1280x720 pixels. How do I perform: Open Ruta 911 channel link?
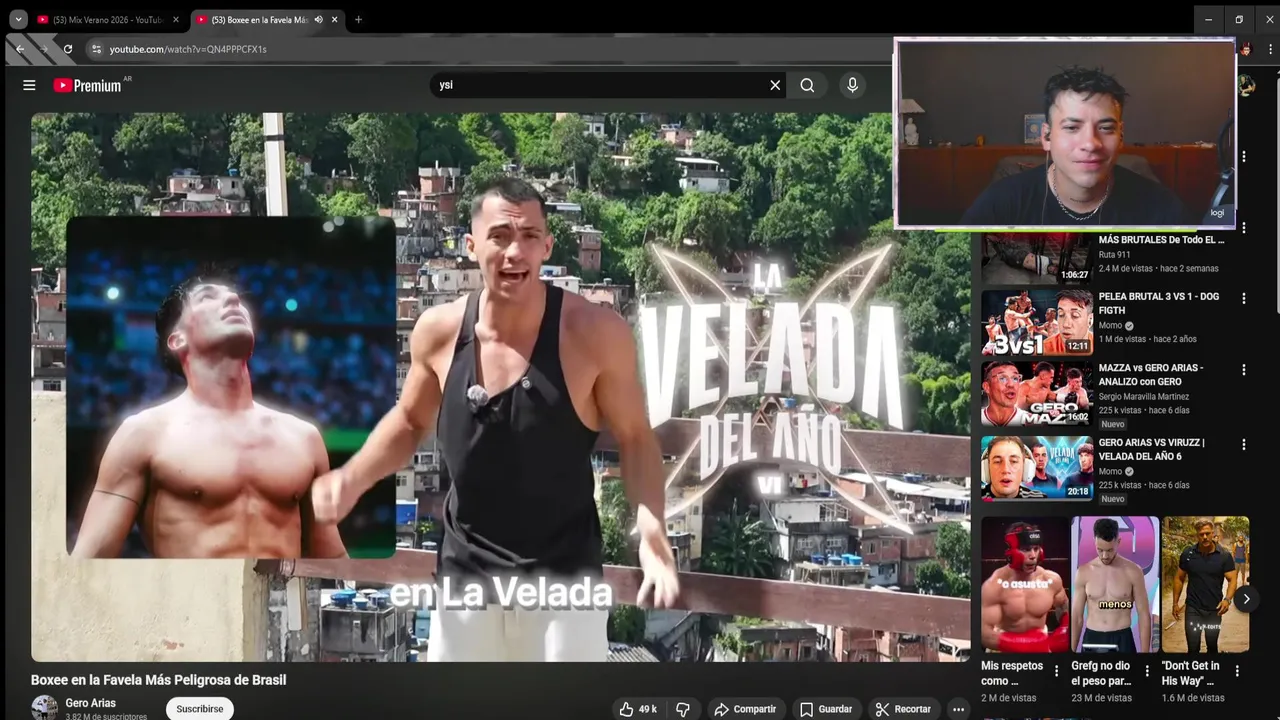click(1114, 255)
